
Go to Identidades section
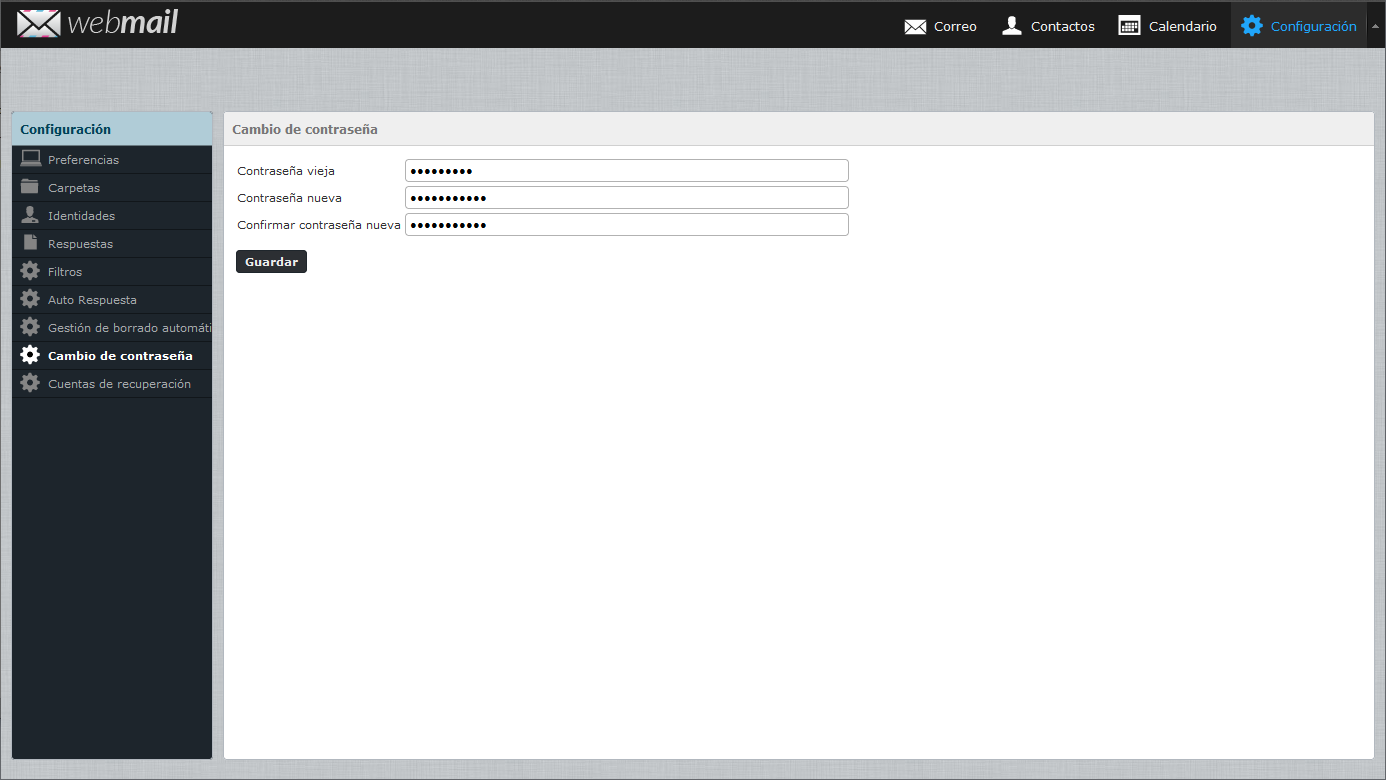112,216
